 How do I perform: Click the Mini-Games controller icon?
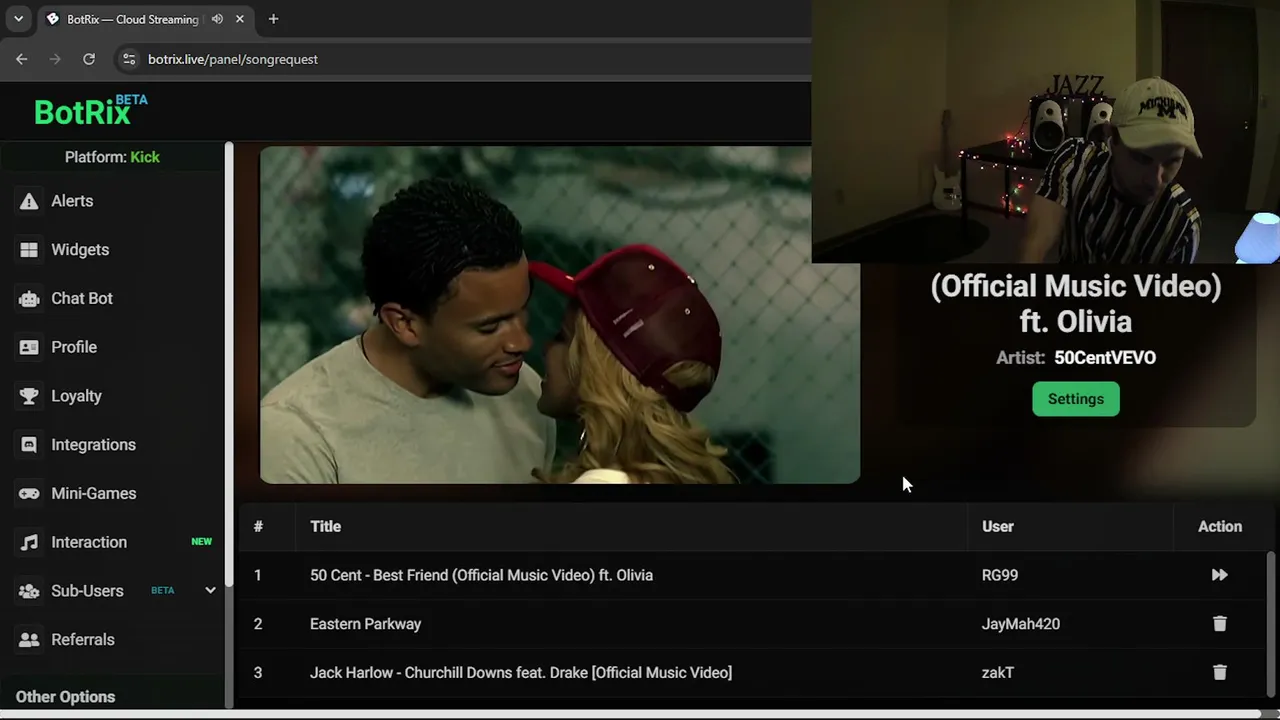(x=29, y=493)
